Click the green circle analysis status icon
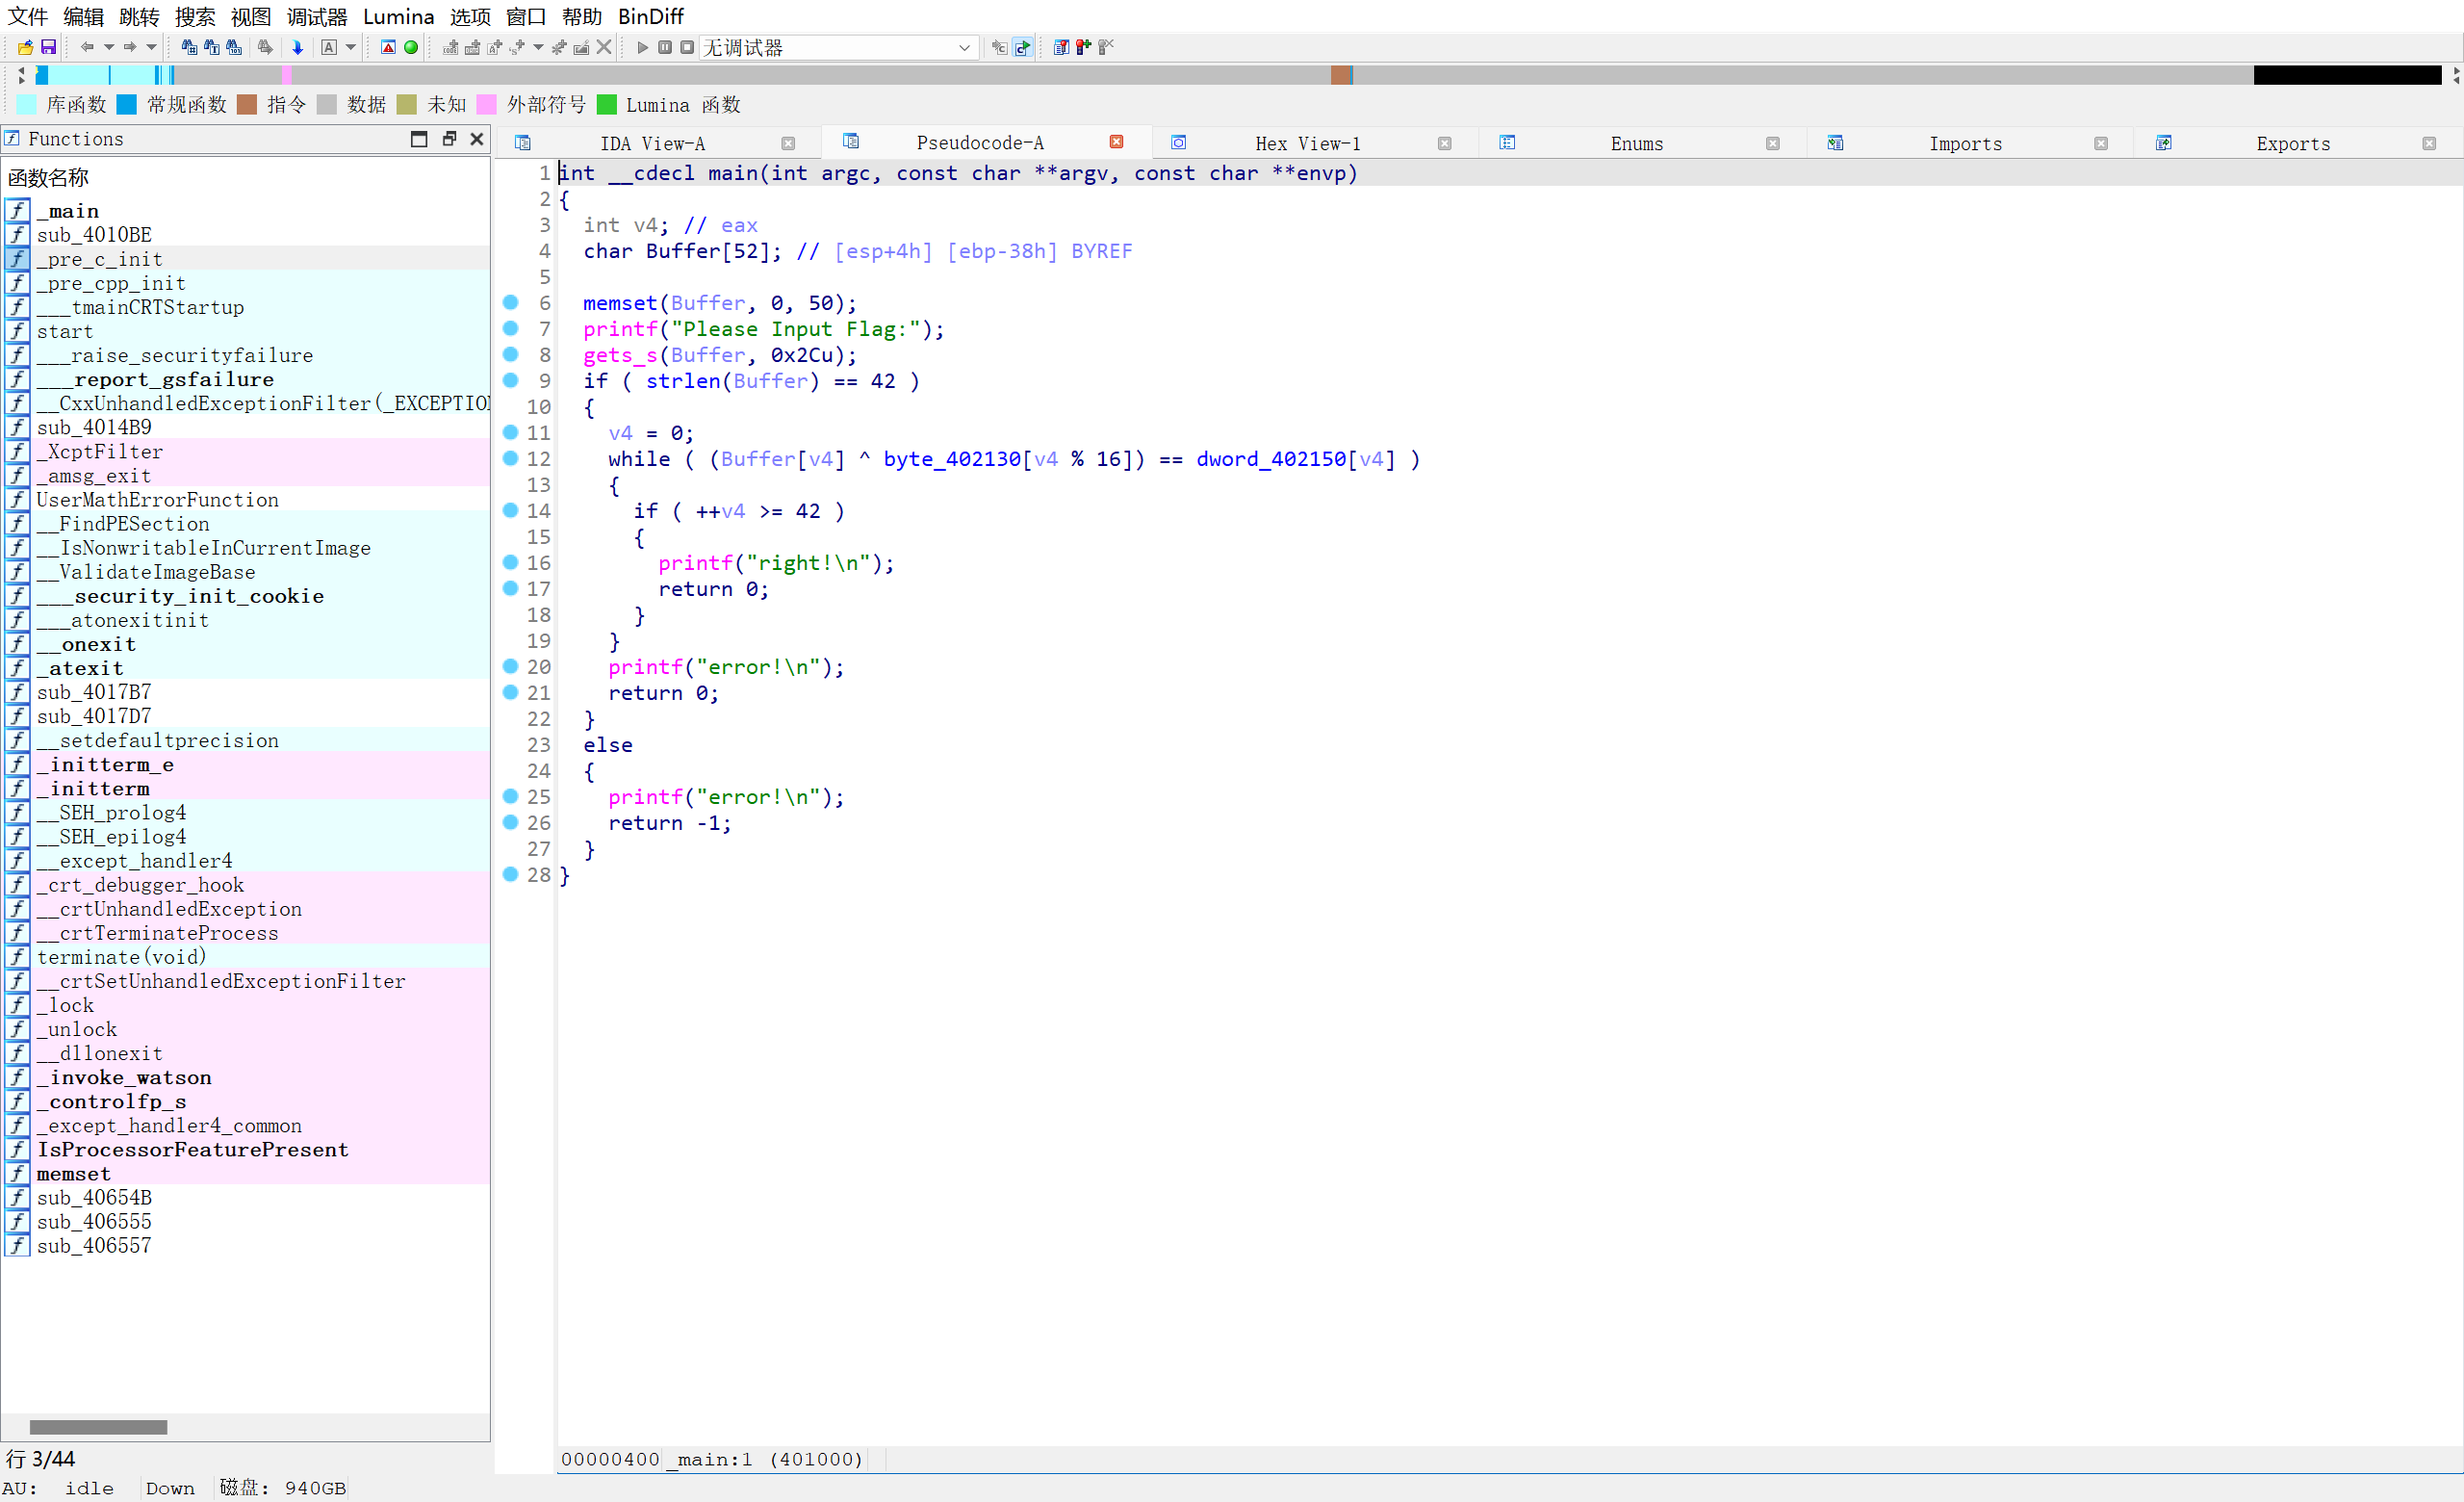Screen dimensions: 2464x1502 [410, 47]
